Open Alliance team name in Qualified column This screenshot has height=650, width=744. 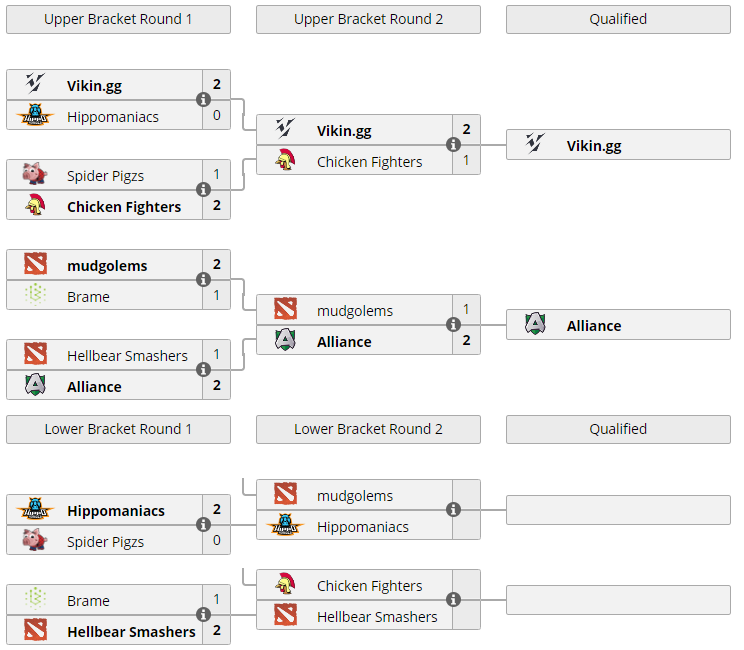tap(594, 326)
